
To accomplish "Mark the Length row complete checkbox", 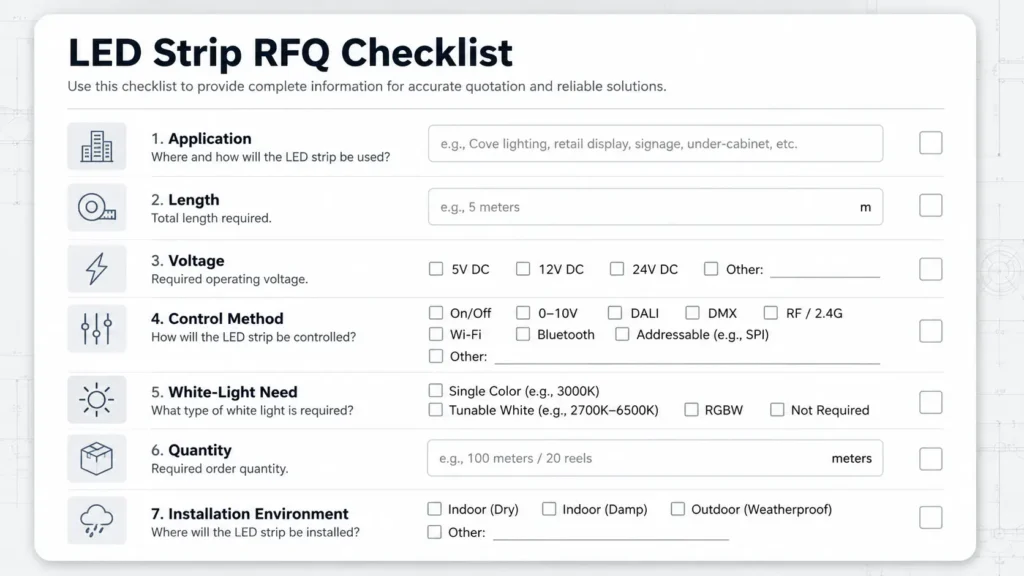I will (x=931, y=206).
